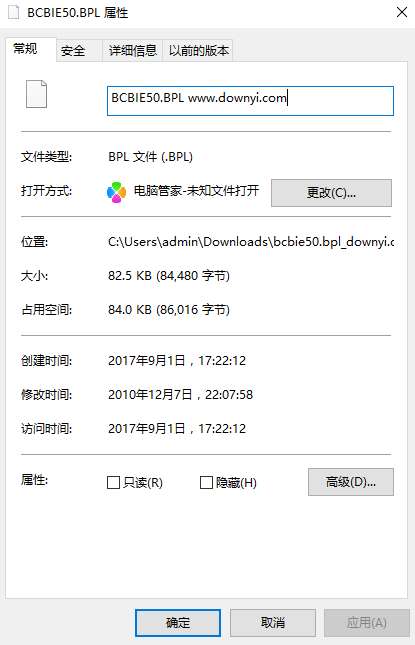Screen dimensions: 415x645
Task: Switch to the 安全 tab
Action: pos(73,51)
